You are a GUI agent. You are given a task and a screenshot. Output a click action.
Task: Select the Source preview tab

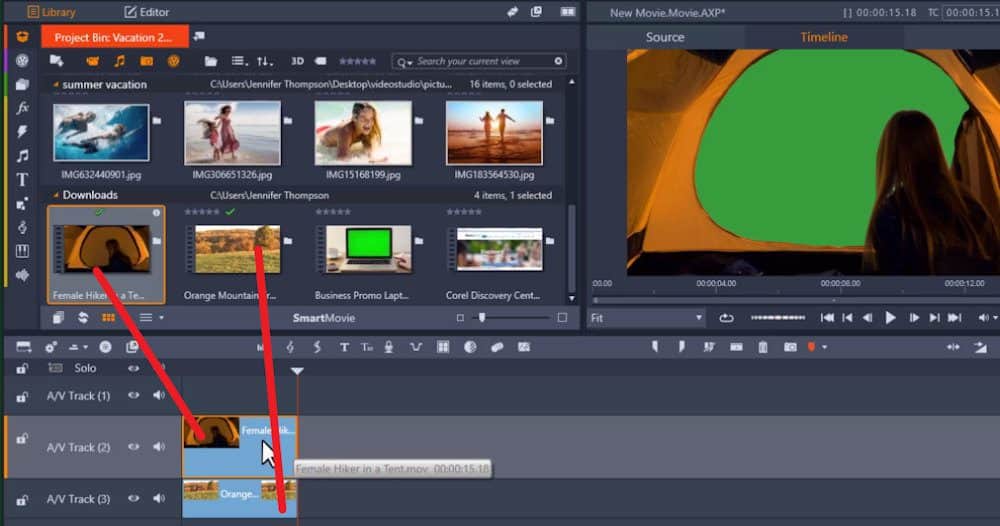pyautogui.click(x=665, y=37)
